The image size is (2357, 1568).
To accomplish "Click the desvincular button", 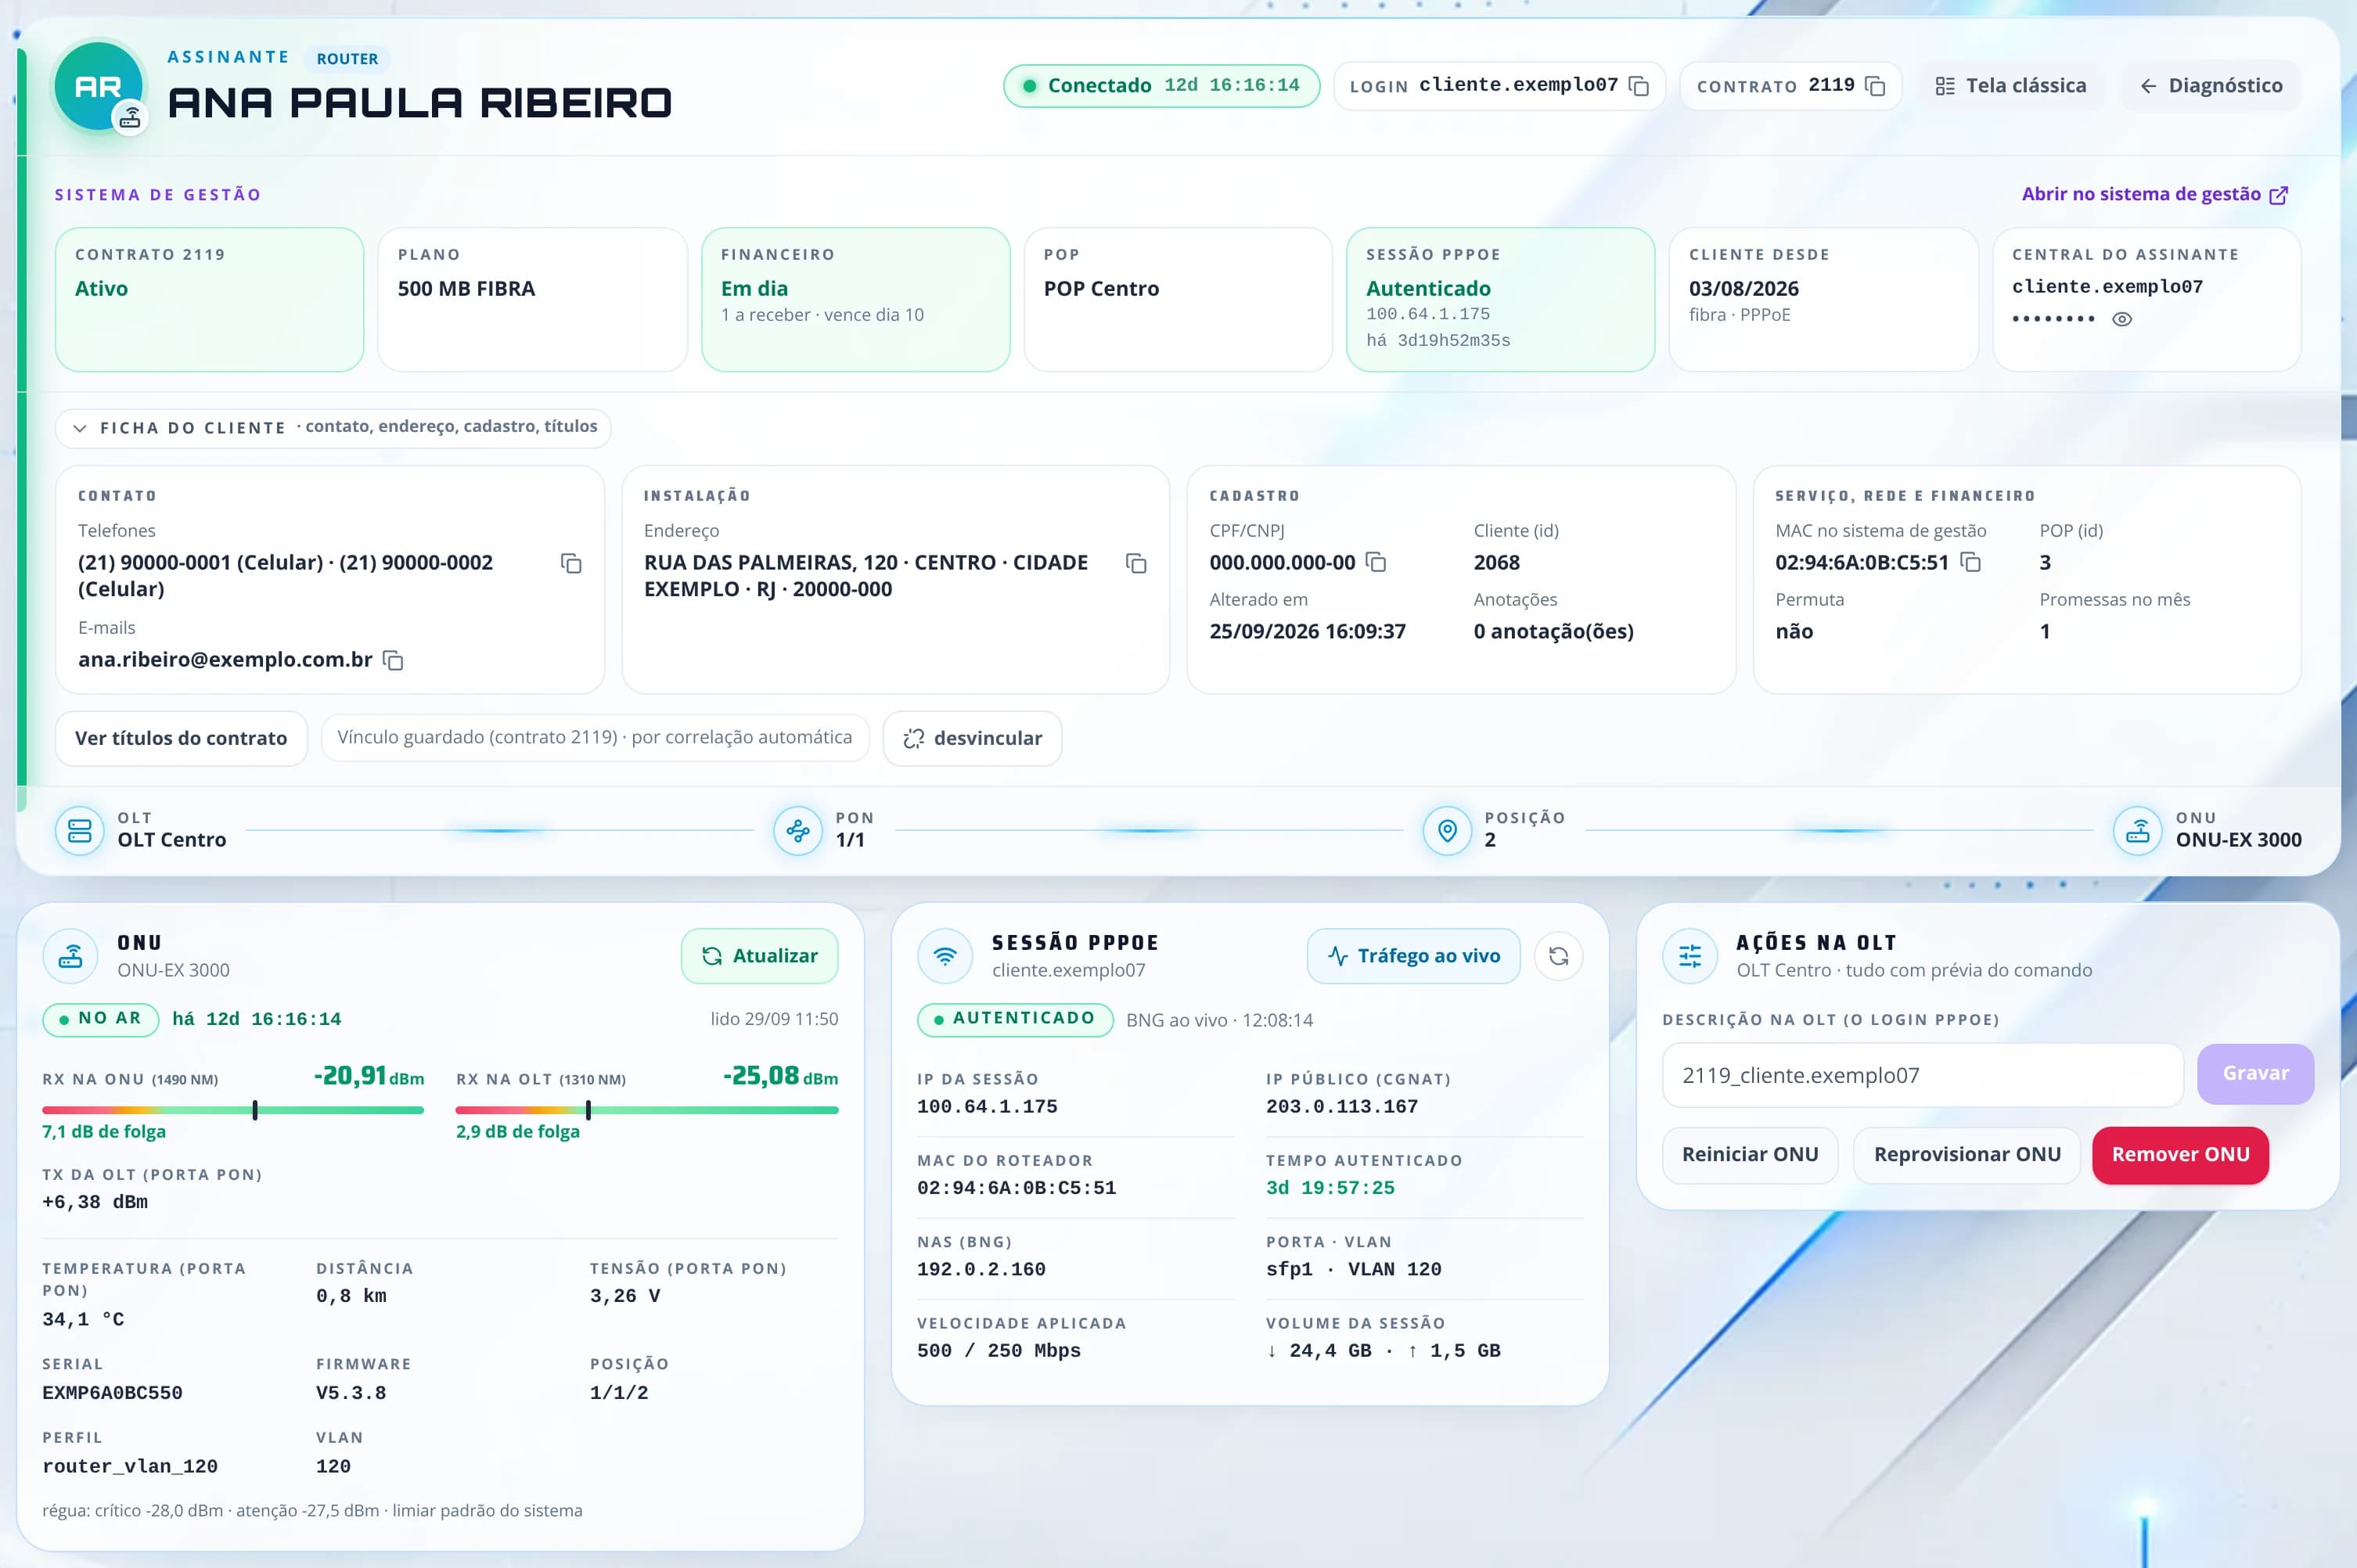I will pos(972,738).
